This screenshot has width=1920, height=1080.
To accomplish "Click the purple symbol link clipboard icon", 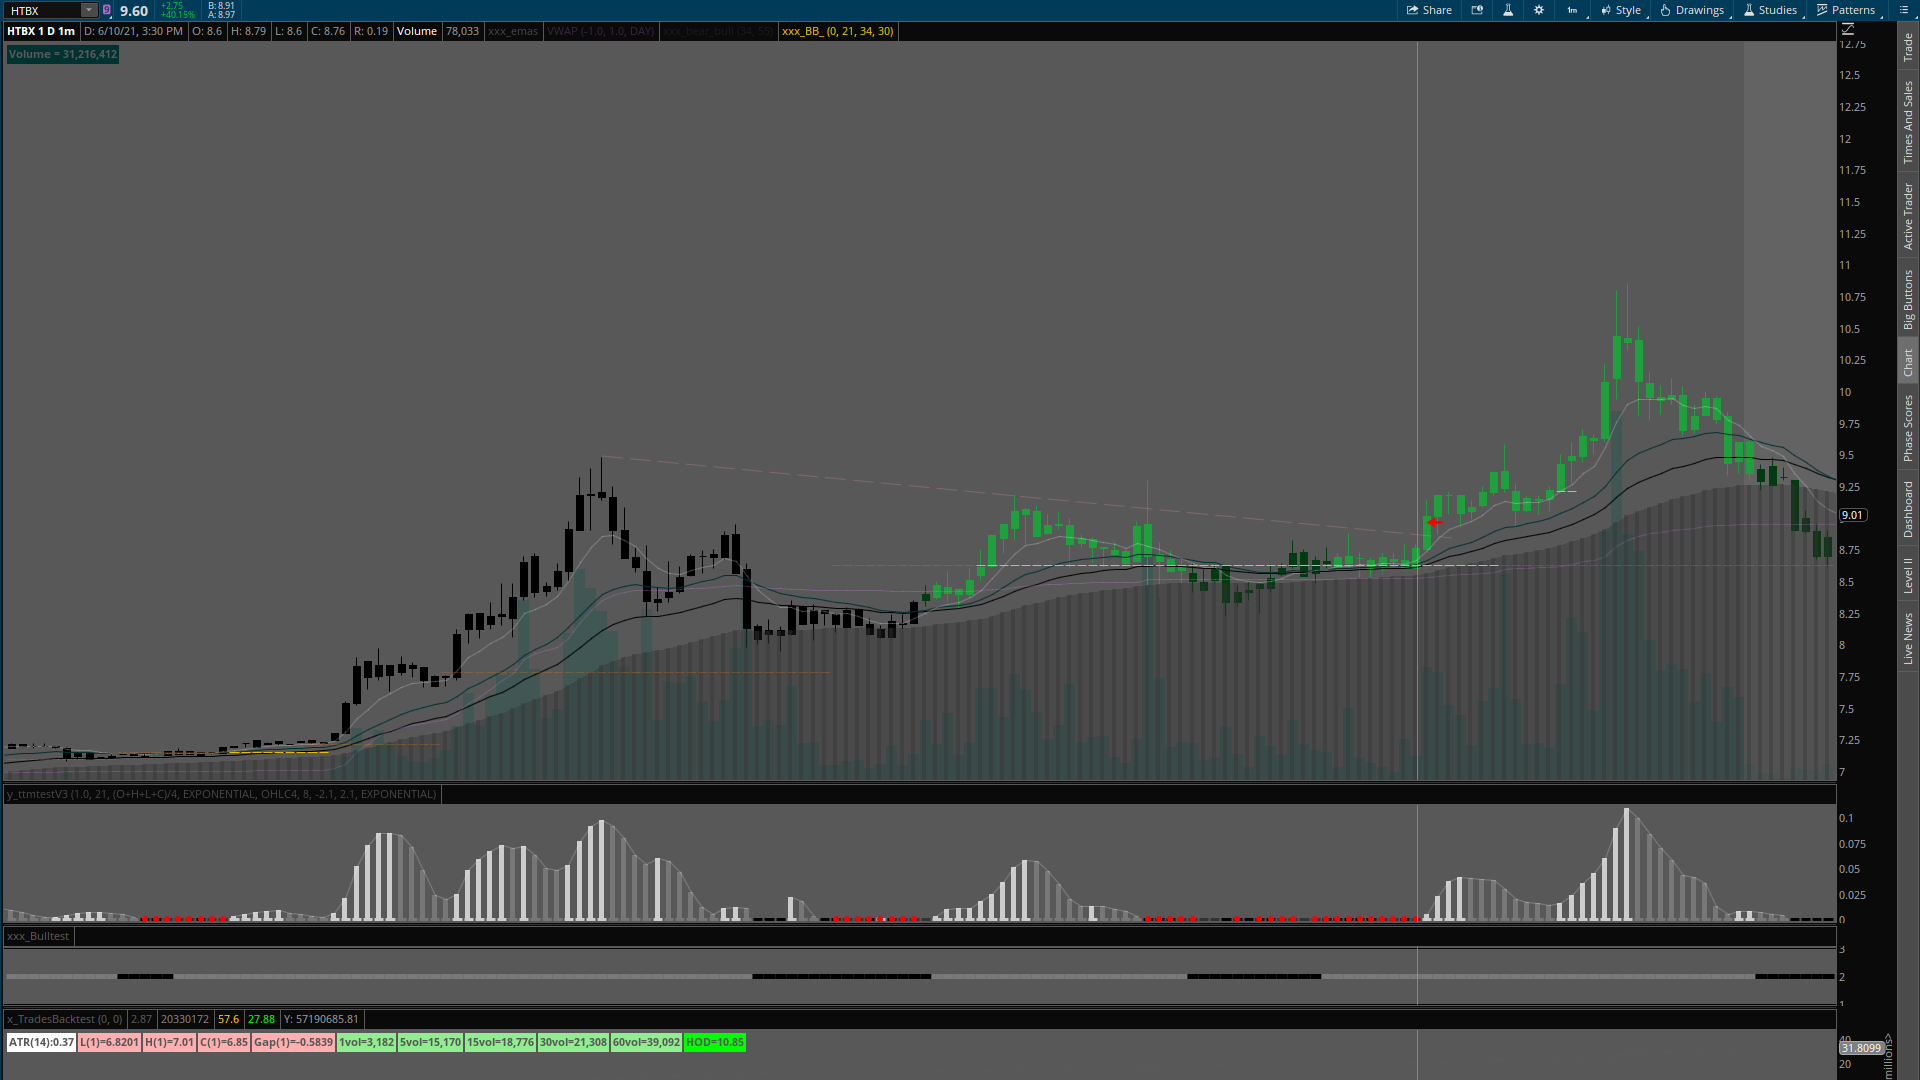I will [x=107, y=10].
